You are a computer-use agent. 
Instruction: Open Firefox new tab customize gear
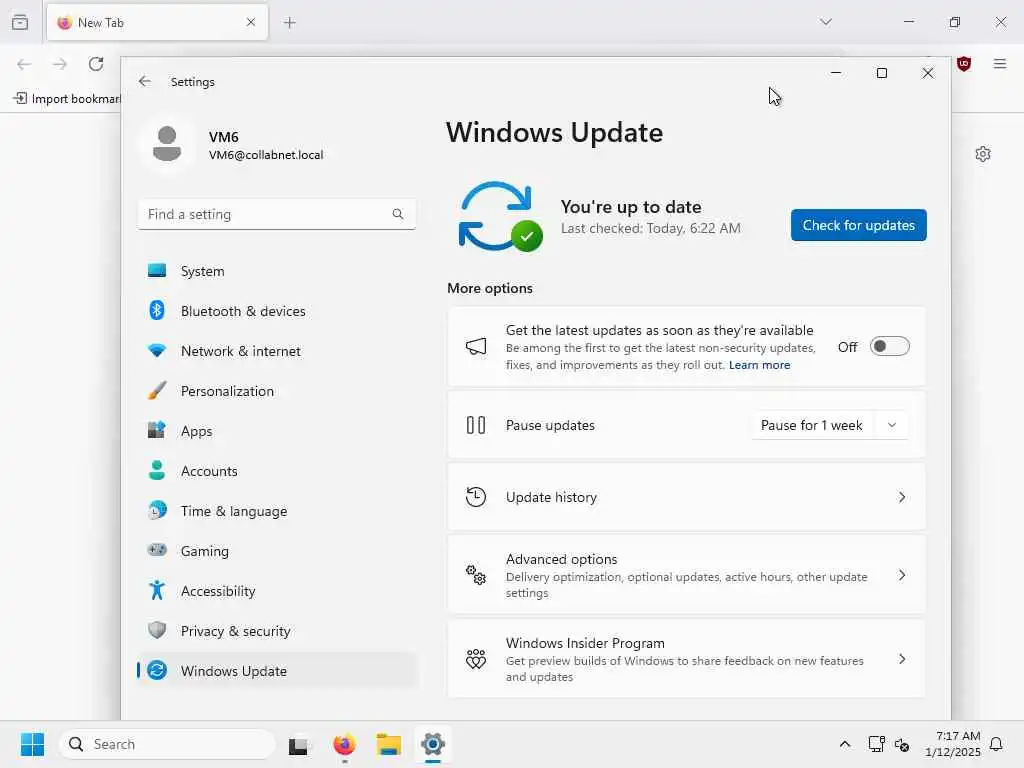click(983, 154)
